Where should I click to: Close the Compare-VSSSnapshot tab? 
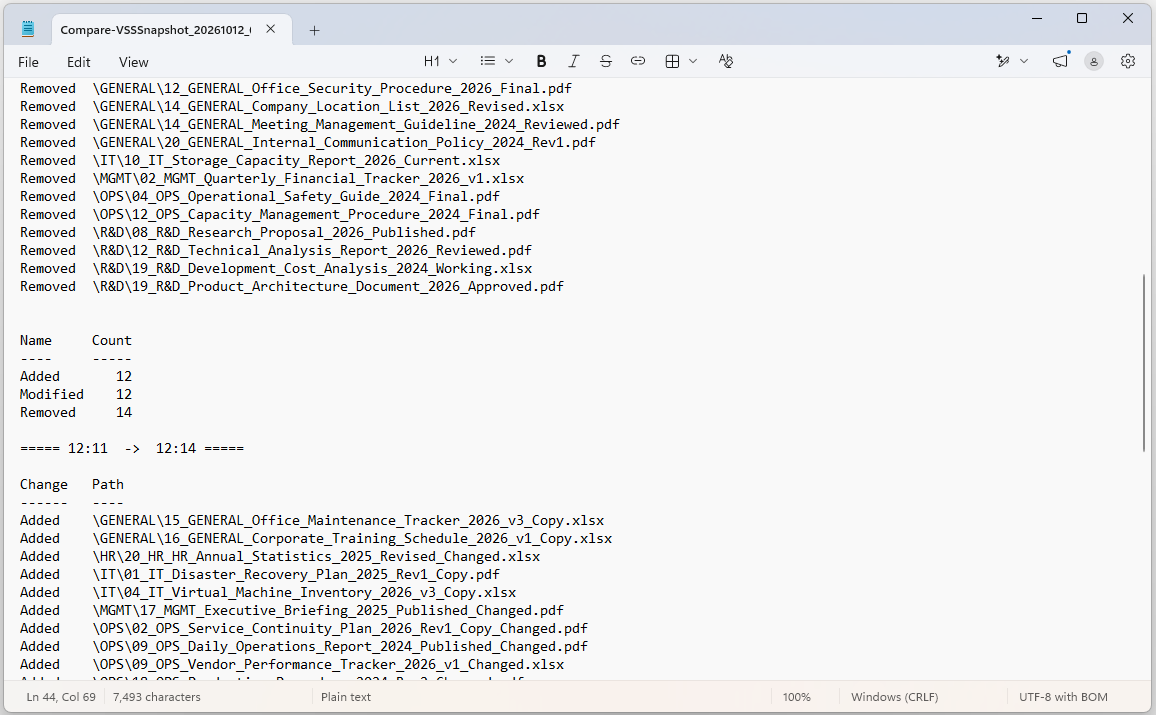(x=271, y=29)
